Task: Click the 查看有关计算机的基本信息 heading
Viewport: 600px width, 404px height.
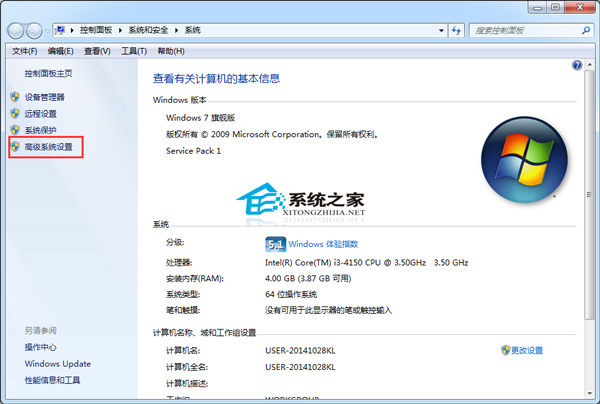Action: coord(216,79)
